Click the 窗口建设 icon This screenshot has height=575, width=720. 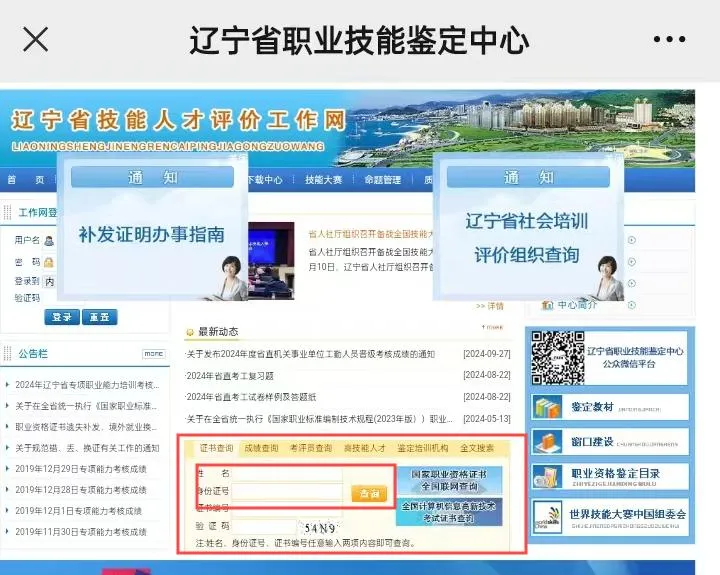coord(546,442)
